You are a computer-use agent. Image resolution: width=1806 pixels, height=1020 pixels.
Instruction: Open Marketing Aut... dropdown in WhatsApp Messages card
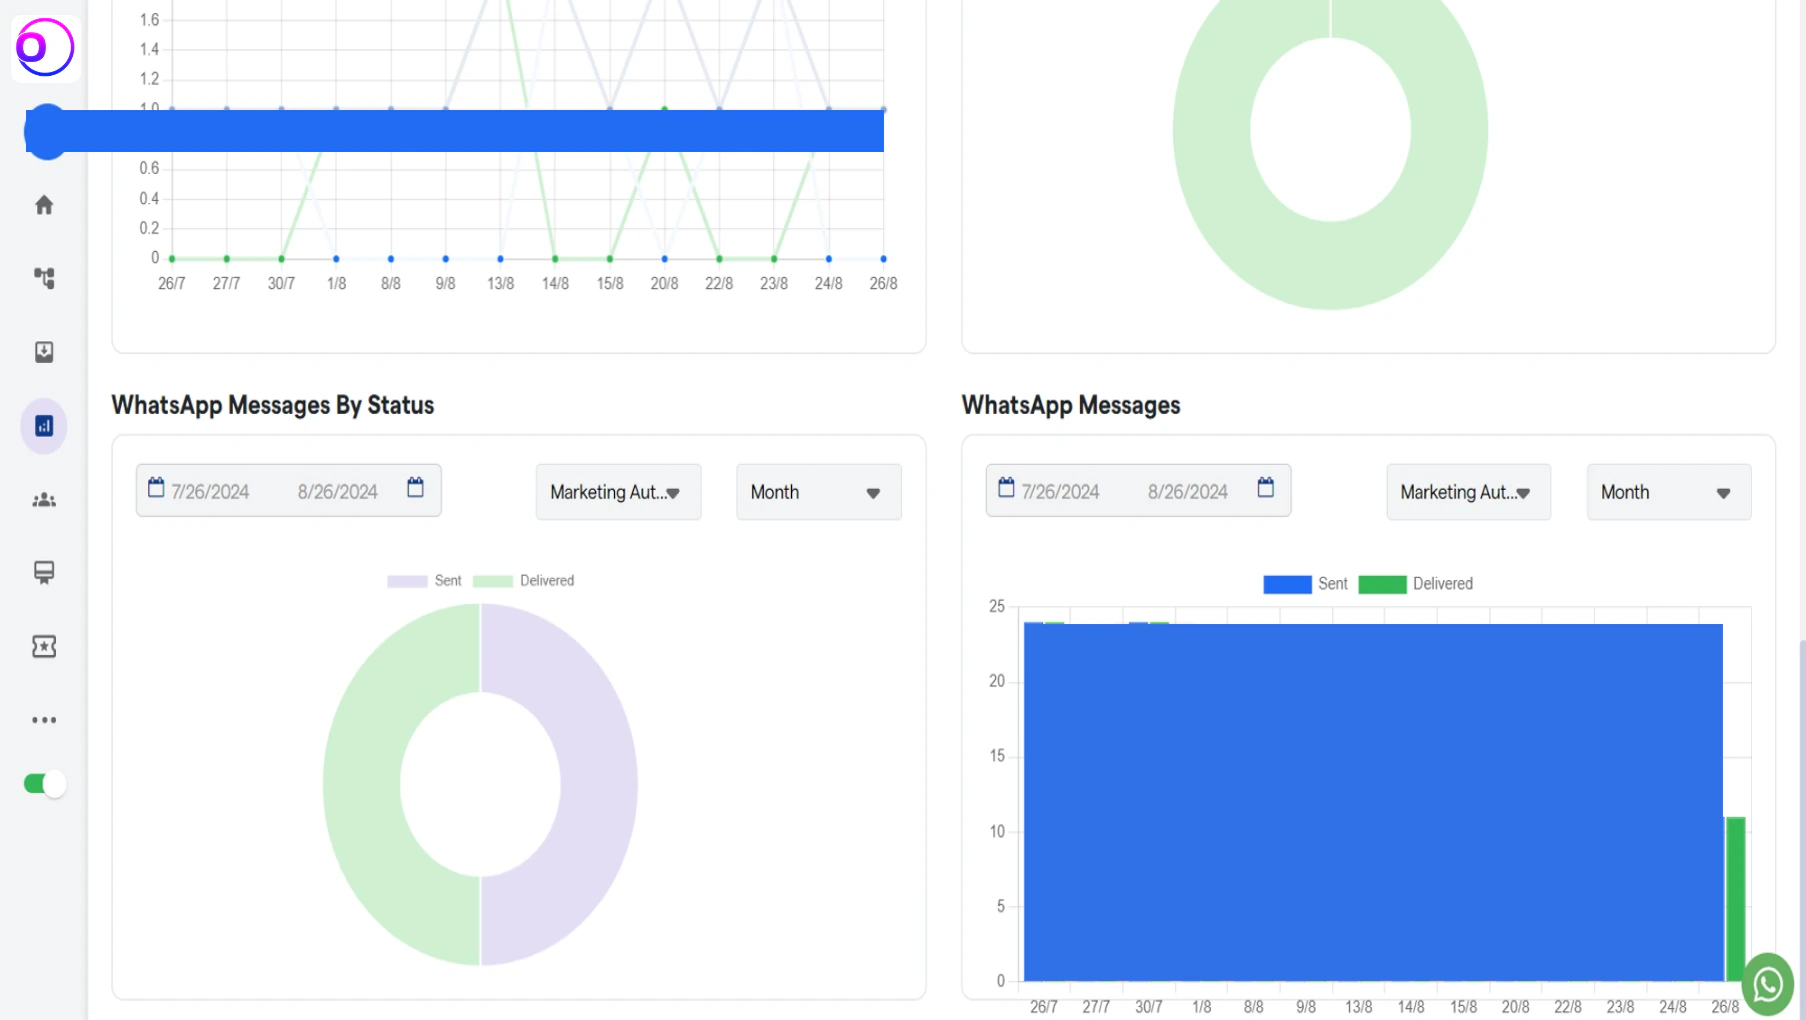coord(1468,492)
